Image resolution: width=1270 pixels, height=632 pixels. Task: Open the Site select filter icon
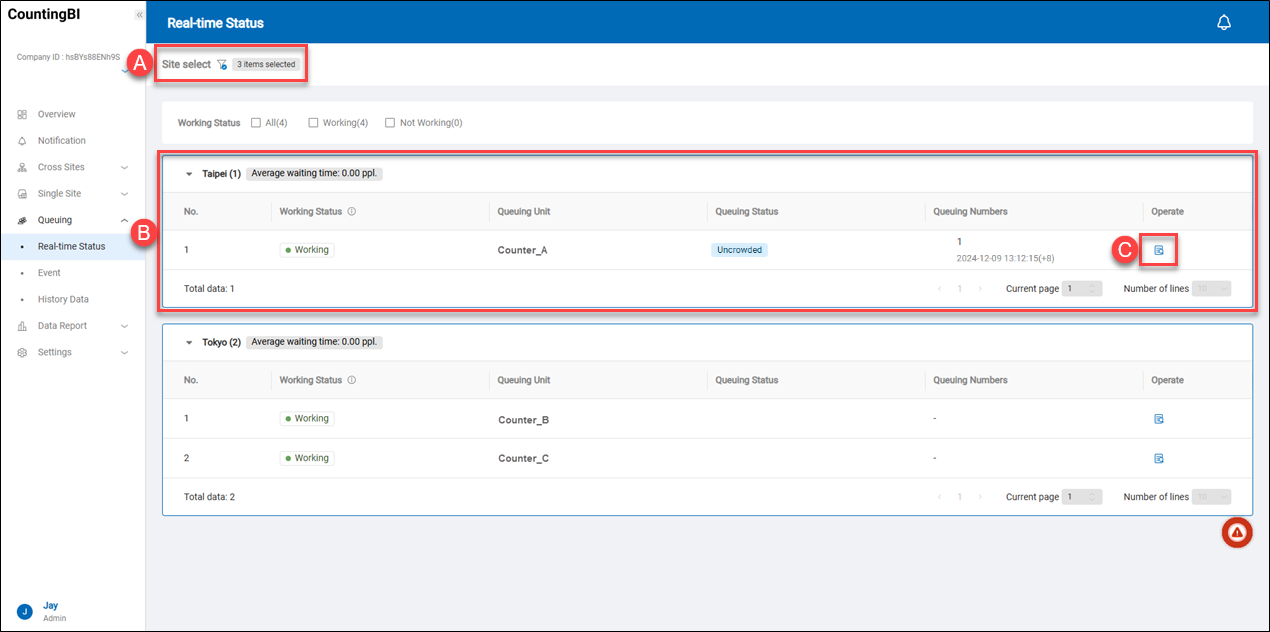(x=222, y=64)
